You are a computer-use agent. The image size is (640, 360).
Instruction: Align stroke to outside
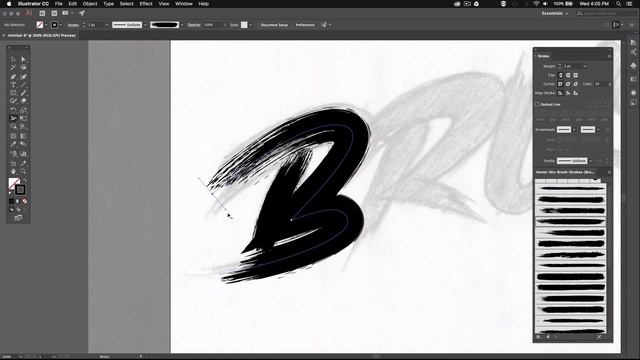pos(576,93)
